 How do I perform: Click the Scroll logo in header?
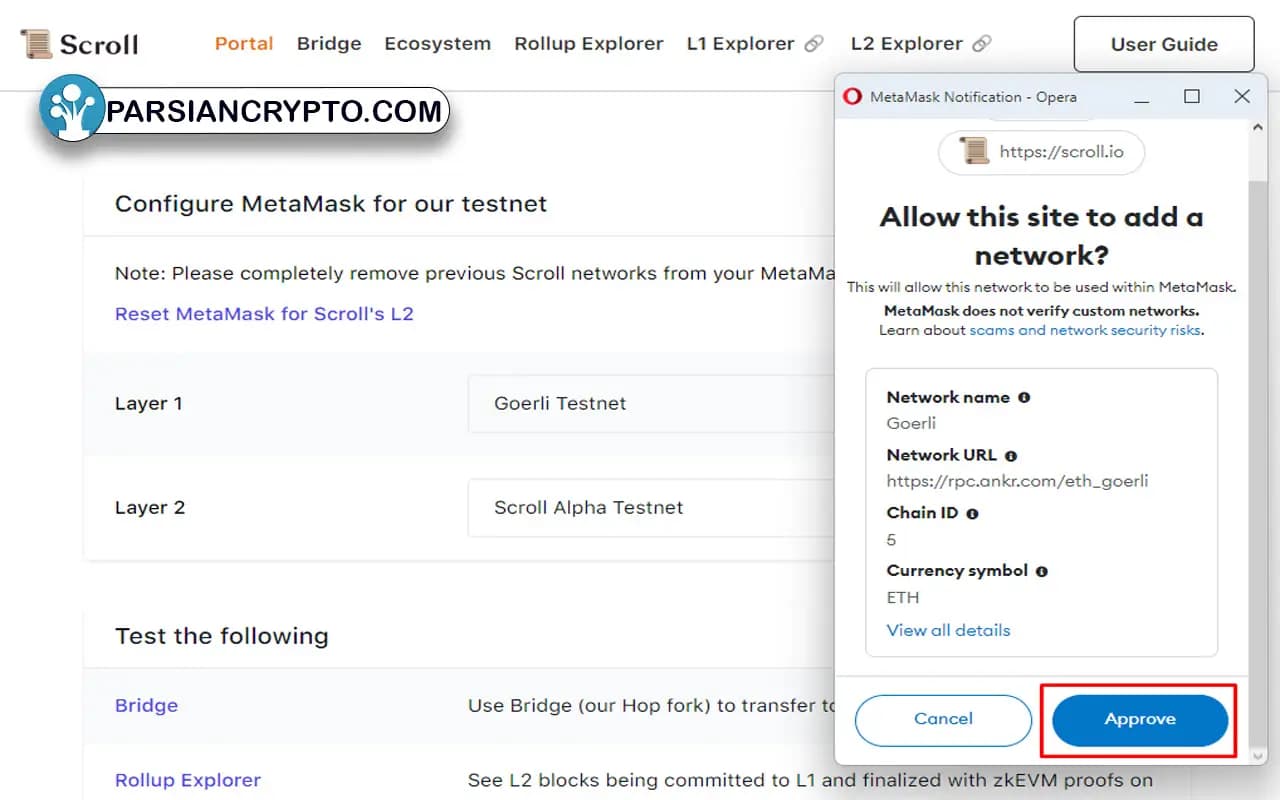(x=79, y=44)
